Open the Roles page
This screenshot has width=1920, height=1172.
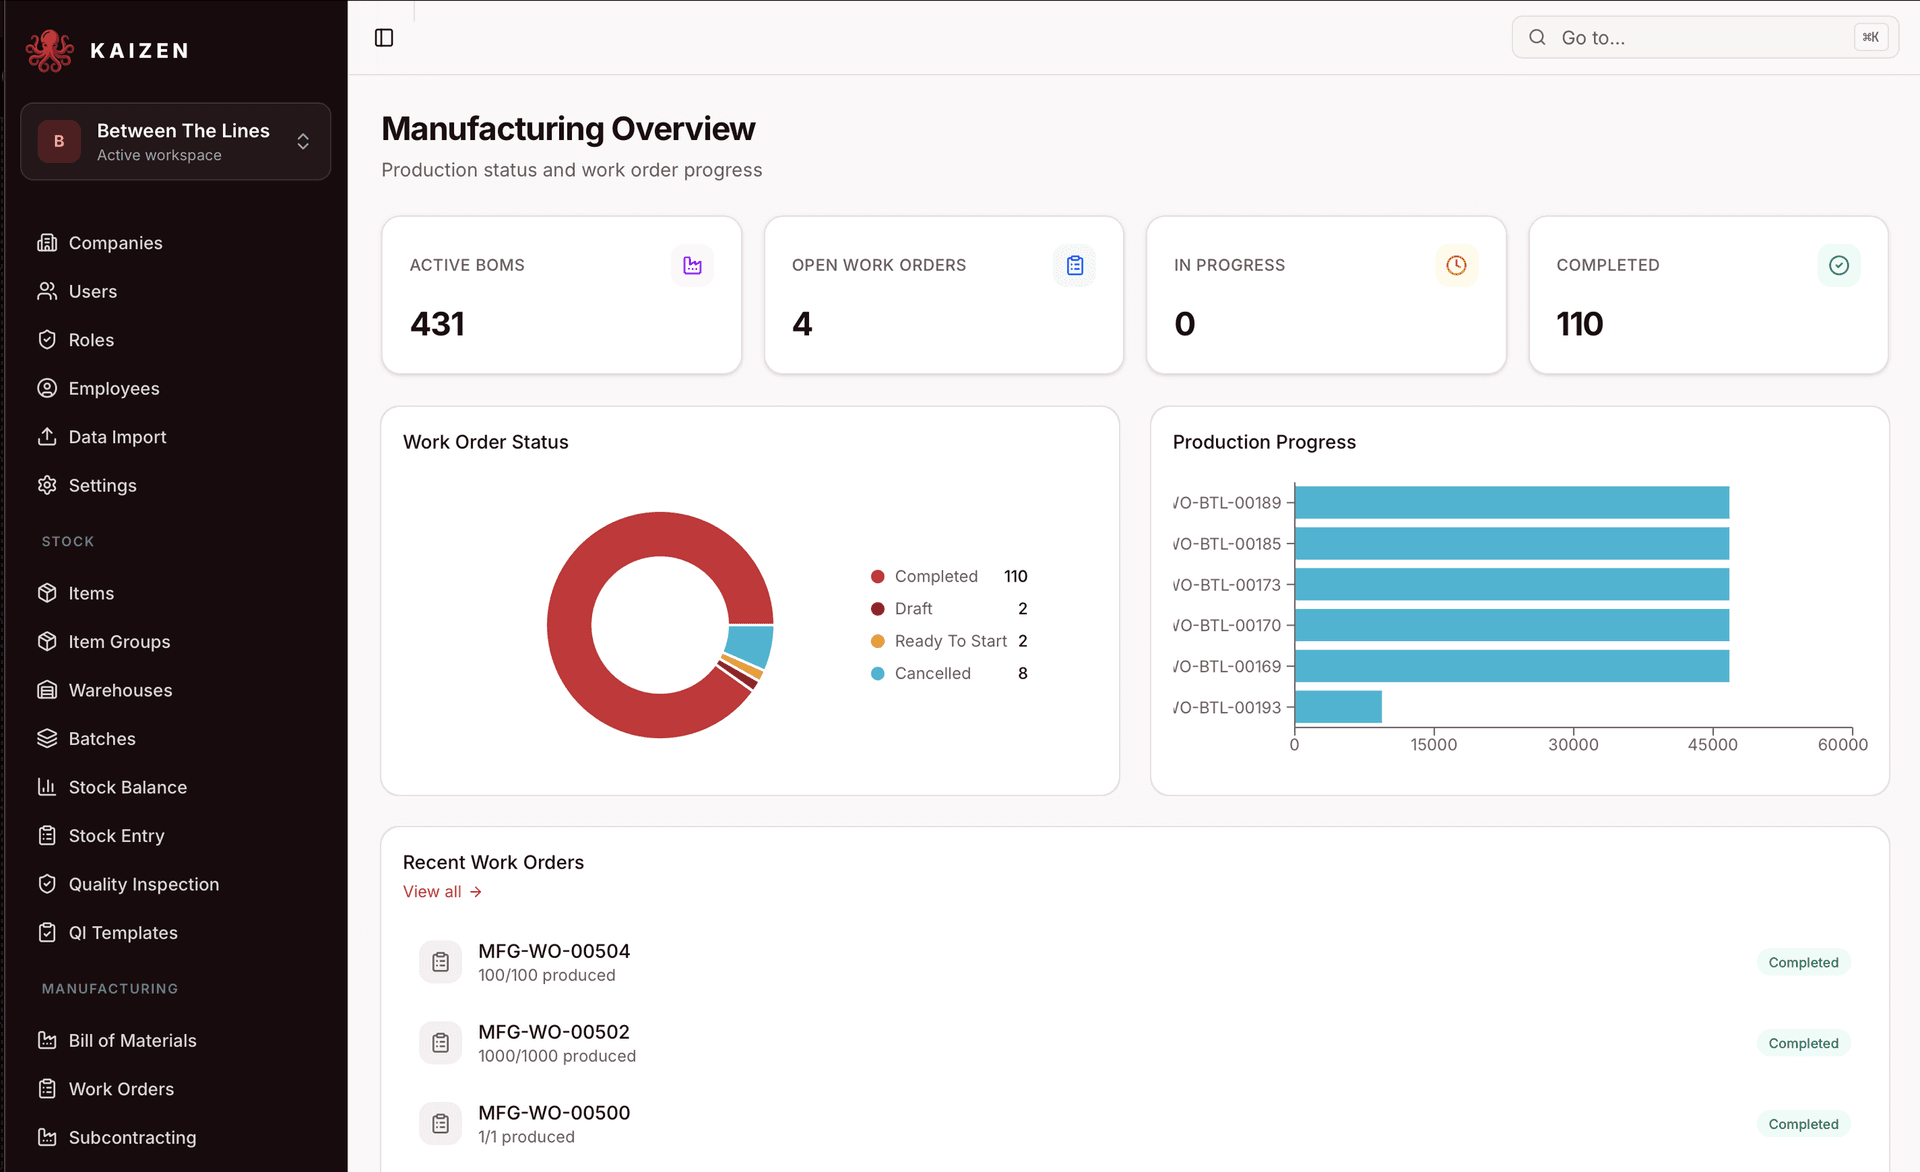91,340
